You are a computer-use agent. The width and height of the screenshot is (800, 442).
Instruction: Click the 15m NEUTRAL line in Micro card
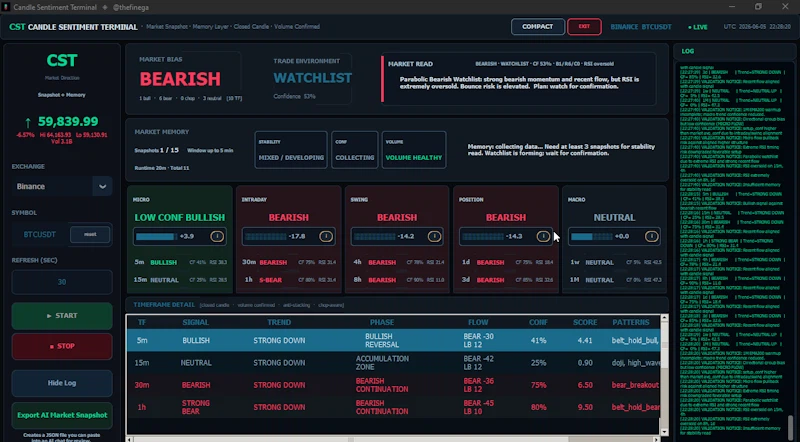181,280
